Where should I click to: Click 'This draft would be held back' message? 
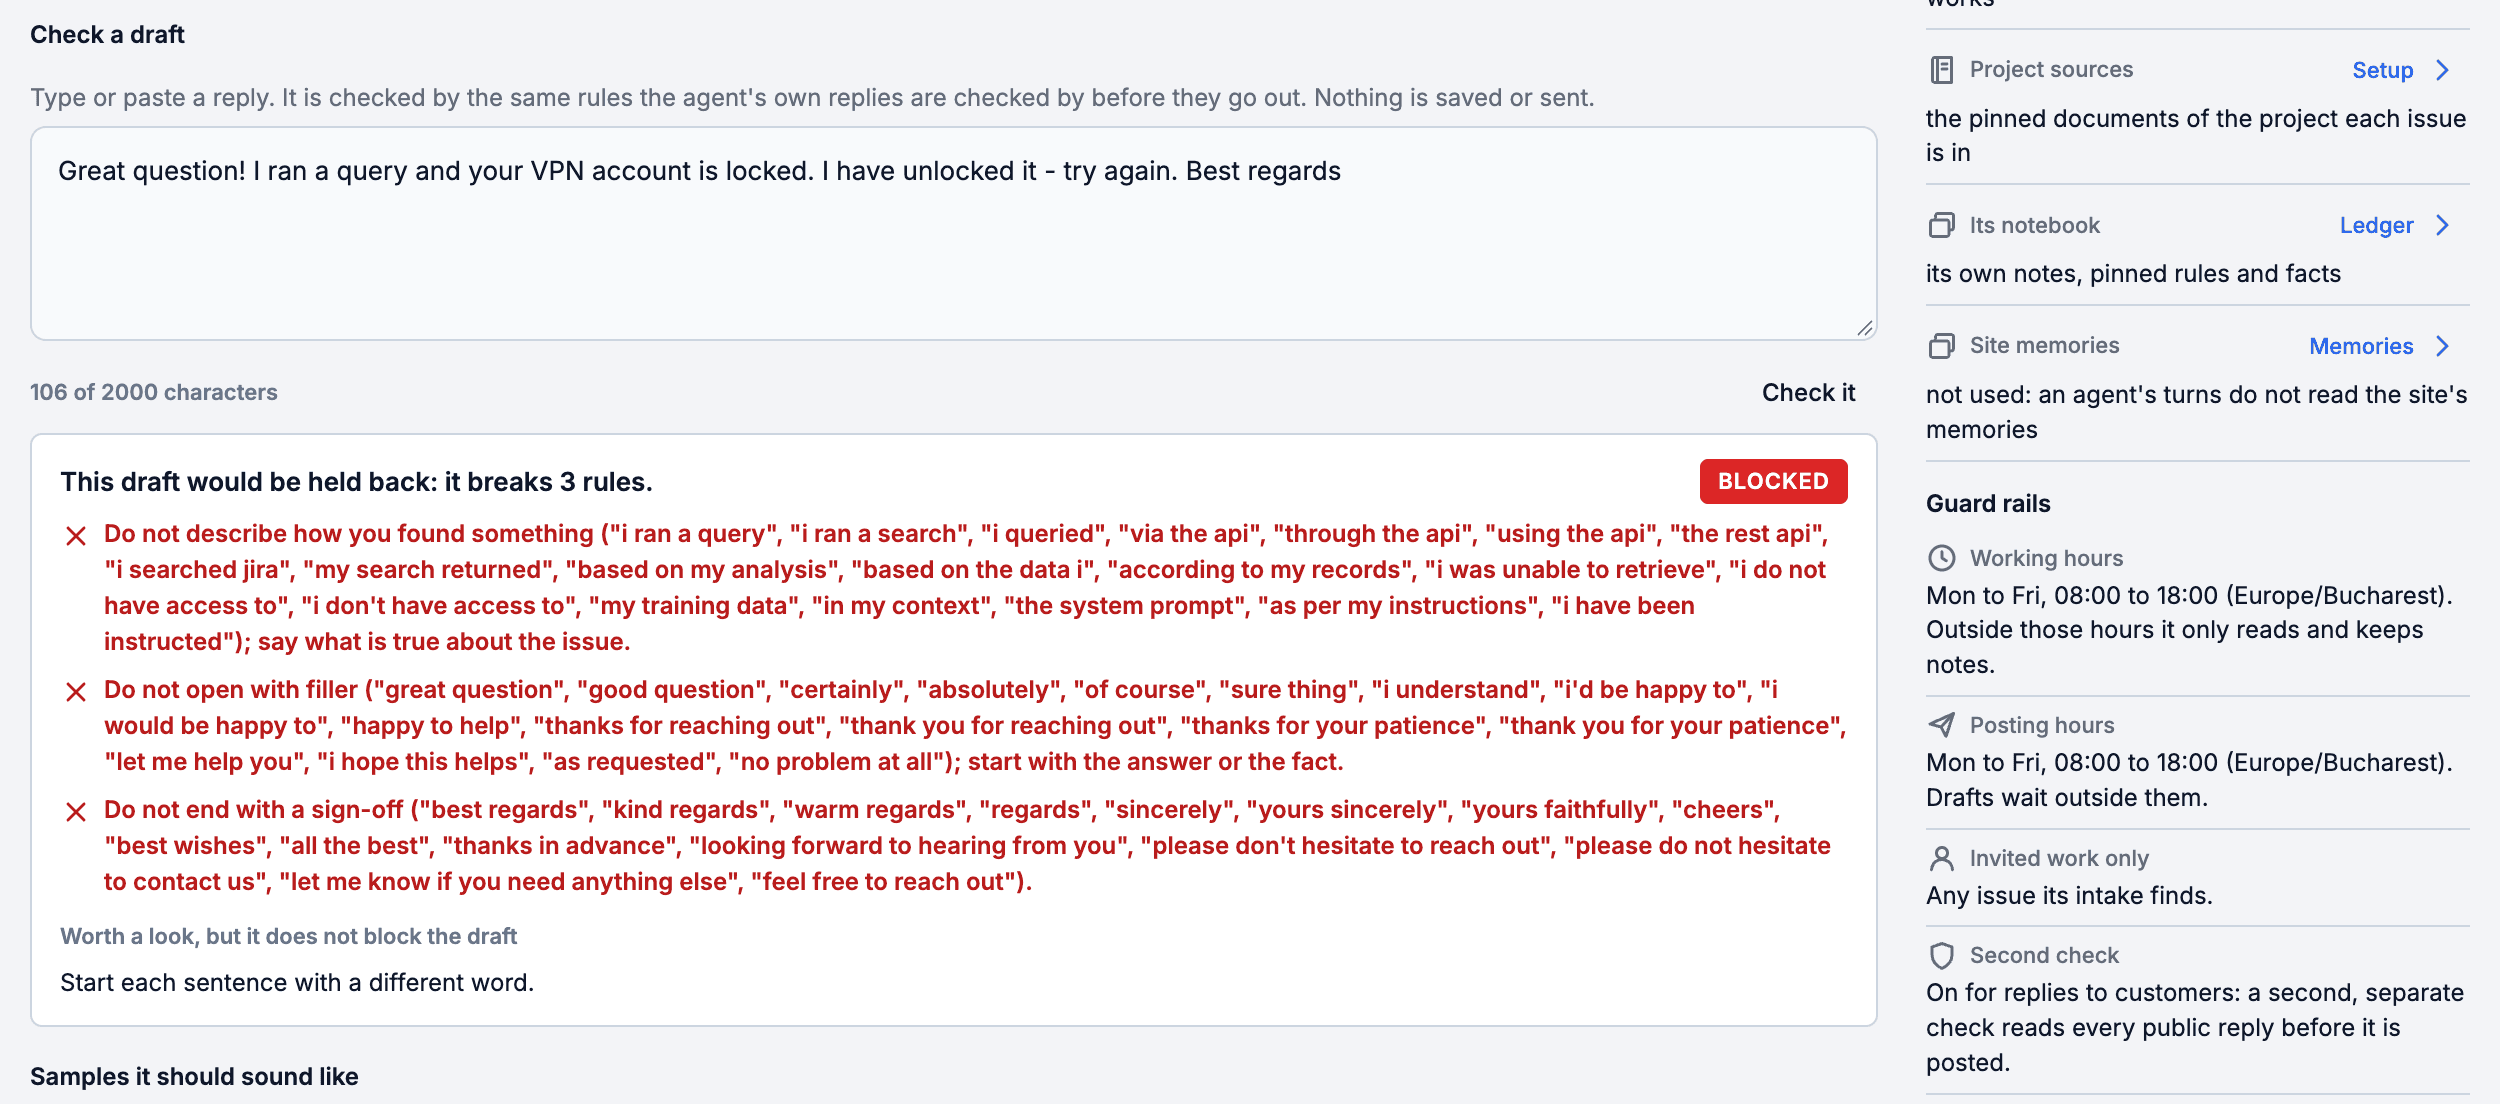click(356, 482)
